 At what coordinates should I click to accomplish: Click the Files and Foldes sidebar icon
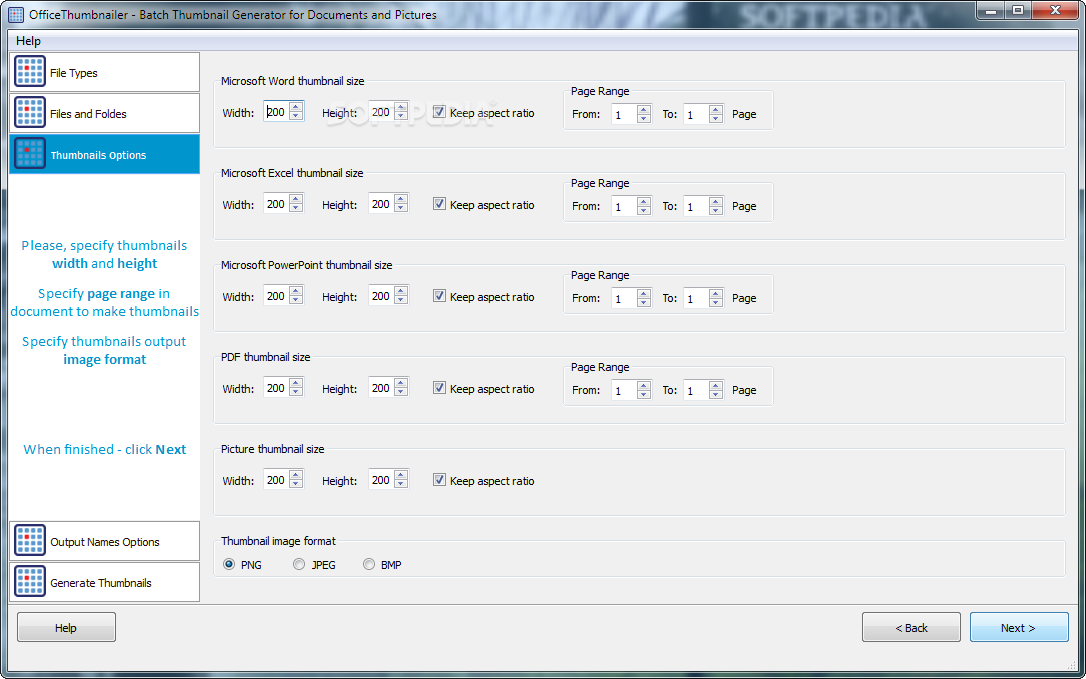pyautogui.click(x=30, y=113)
